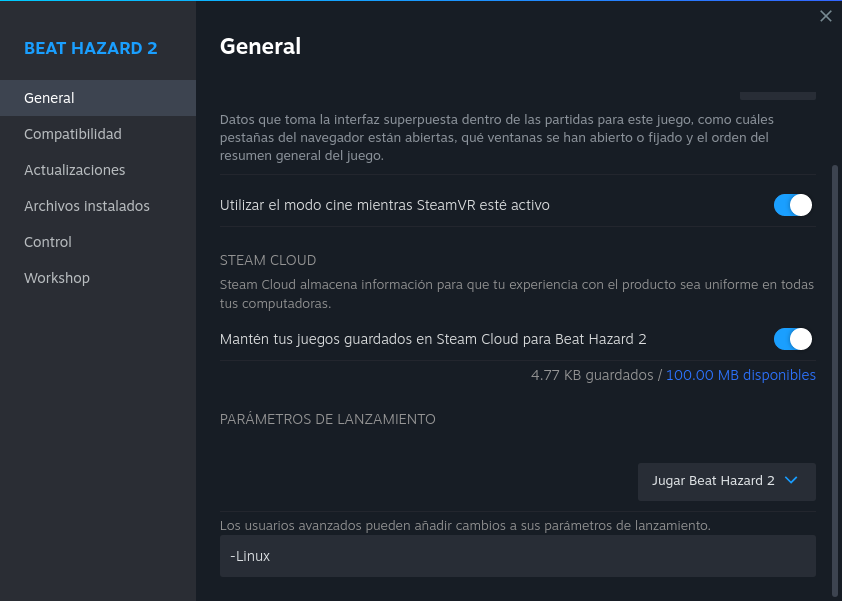Click the 'Utilizar el modo cine' option label
This screenshot has height=601, width=842.
(x=385, y=205)
